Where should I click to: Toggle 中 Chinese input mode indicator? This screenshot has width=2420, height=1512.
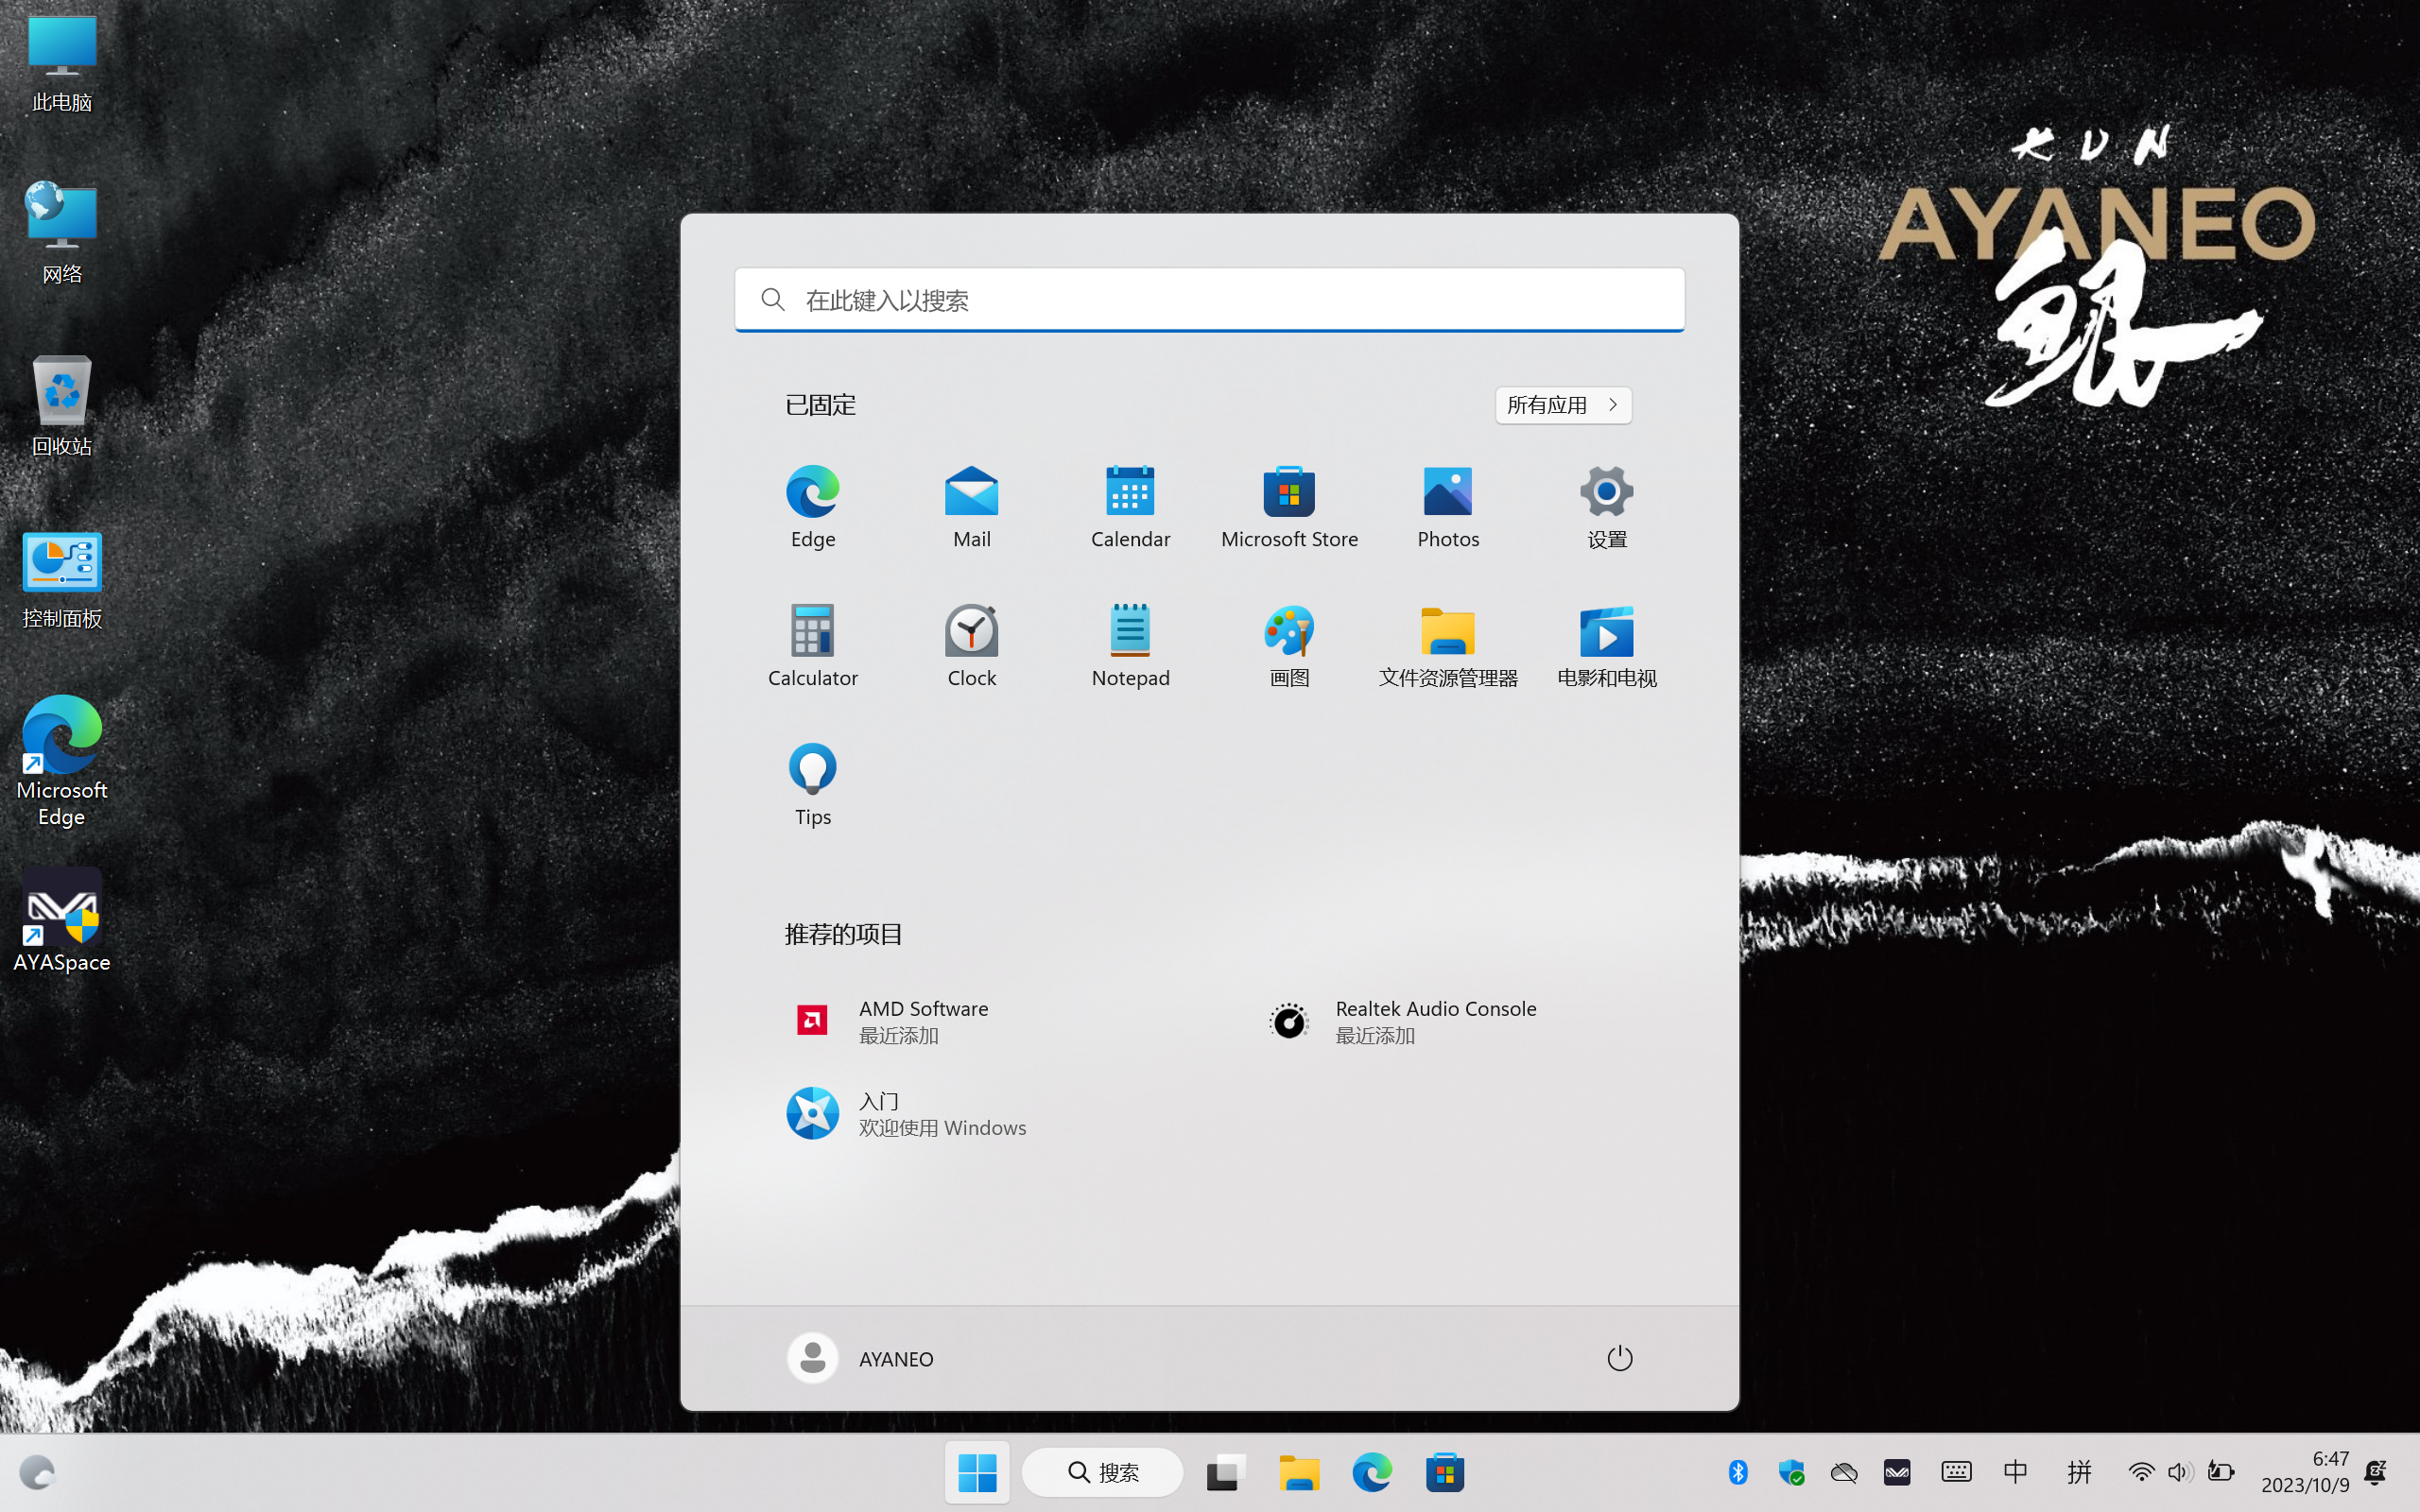point(2015,1472)
